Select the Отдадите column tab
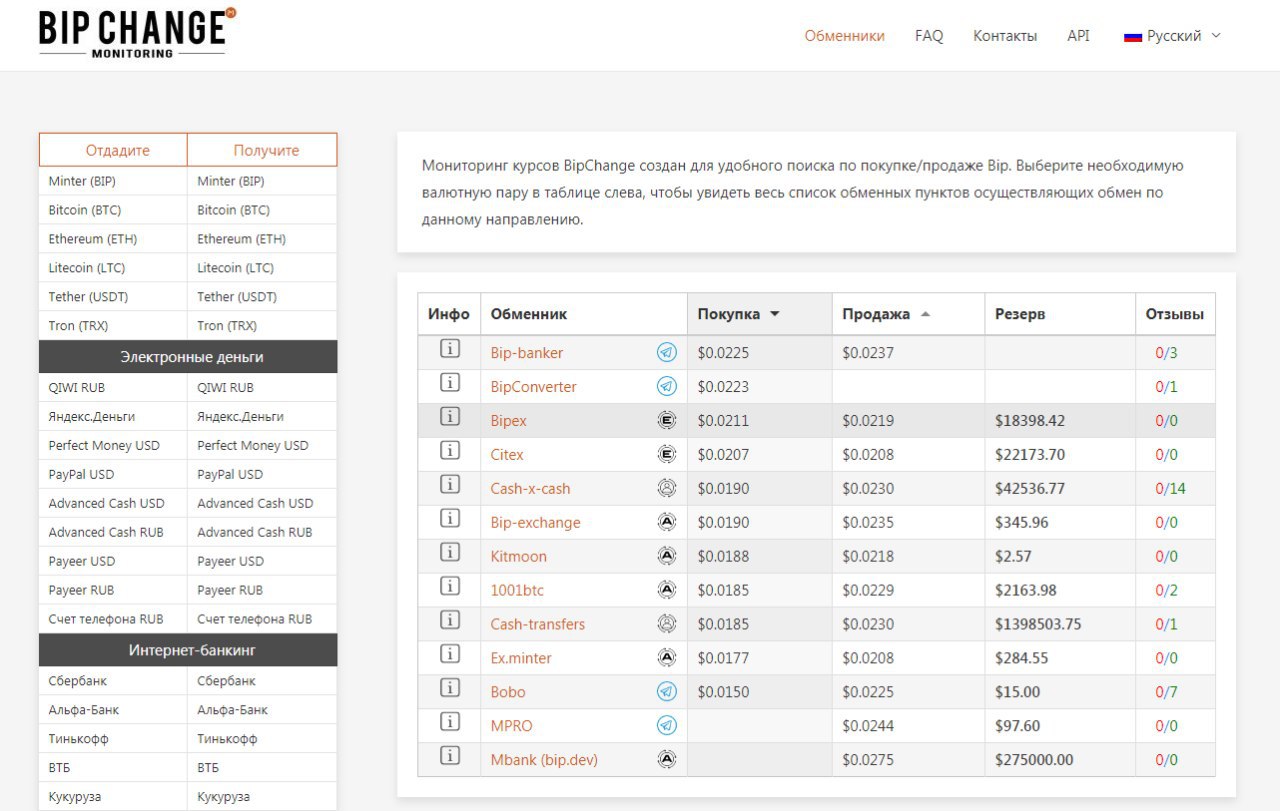This screenshot has height=811, width=1280. point(113,150)
